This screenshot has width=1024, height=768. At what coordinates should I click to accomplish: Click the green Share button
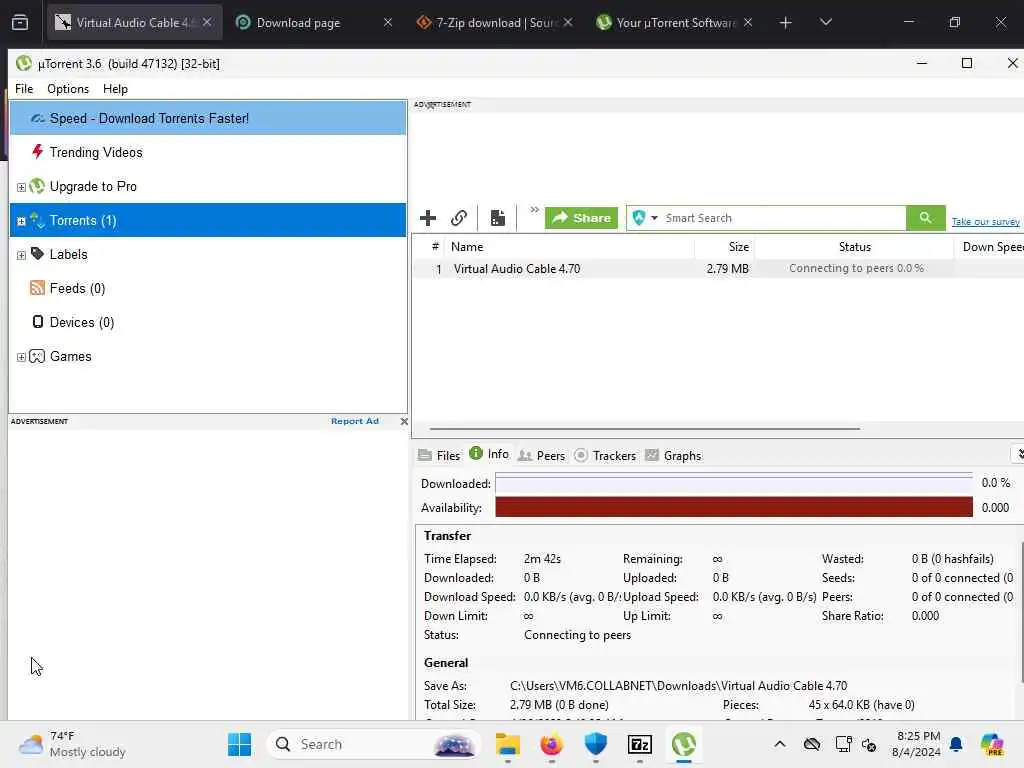(581, 218)
